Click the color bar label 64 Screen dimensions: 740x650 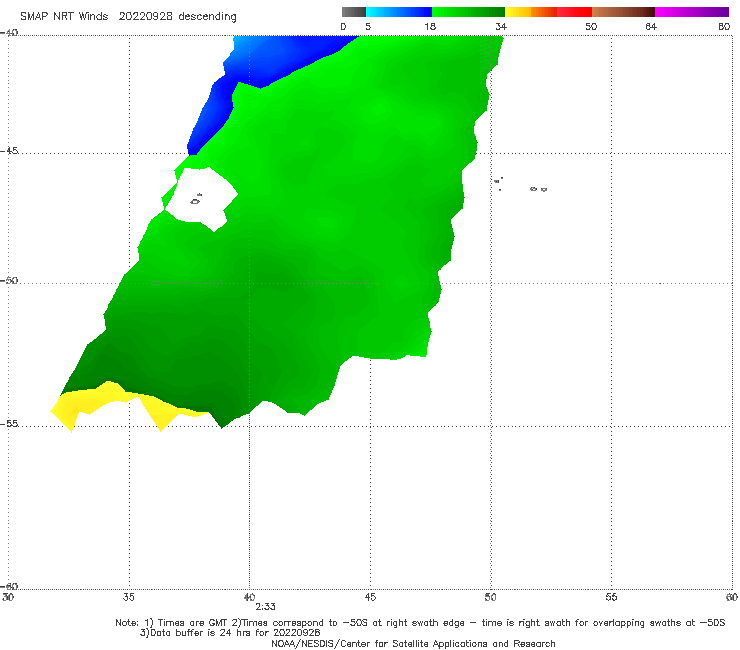point(651,27)
